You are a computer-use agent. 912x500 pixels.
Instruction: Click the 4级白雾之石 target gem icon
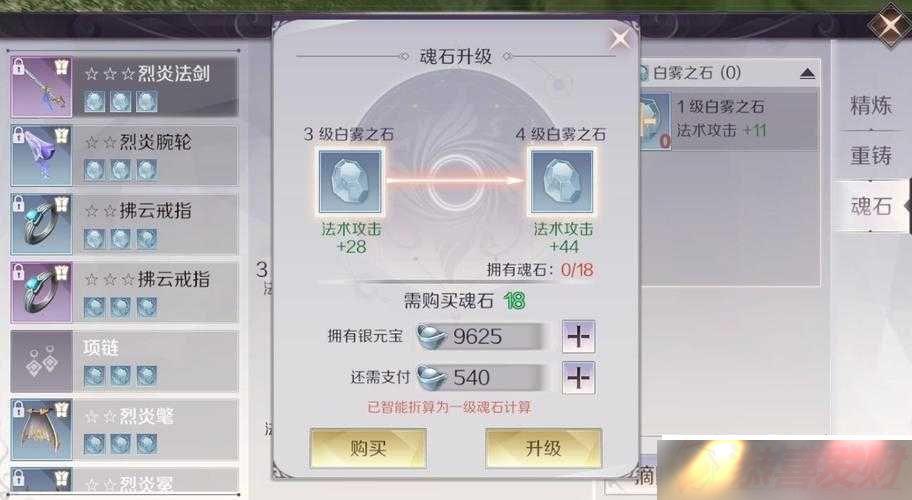point(562,181)
